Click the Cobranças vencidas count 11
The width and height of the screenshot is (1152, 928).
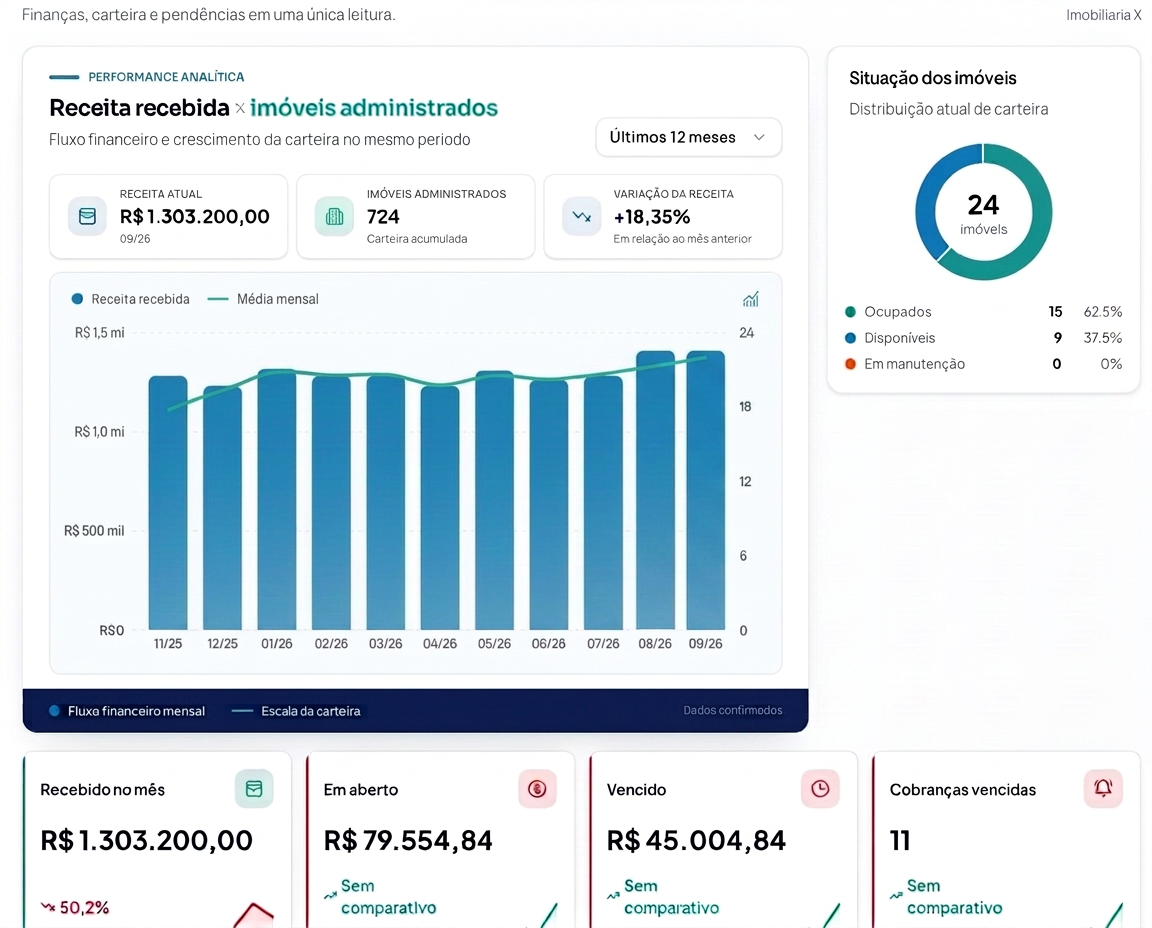900,841
